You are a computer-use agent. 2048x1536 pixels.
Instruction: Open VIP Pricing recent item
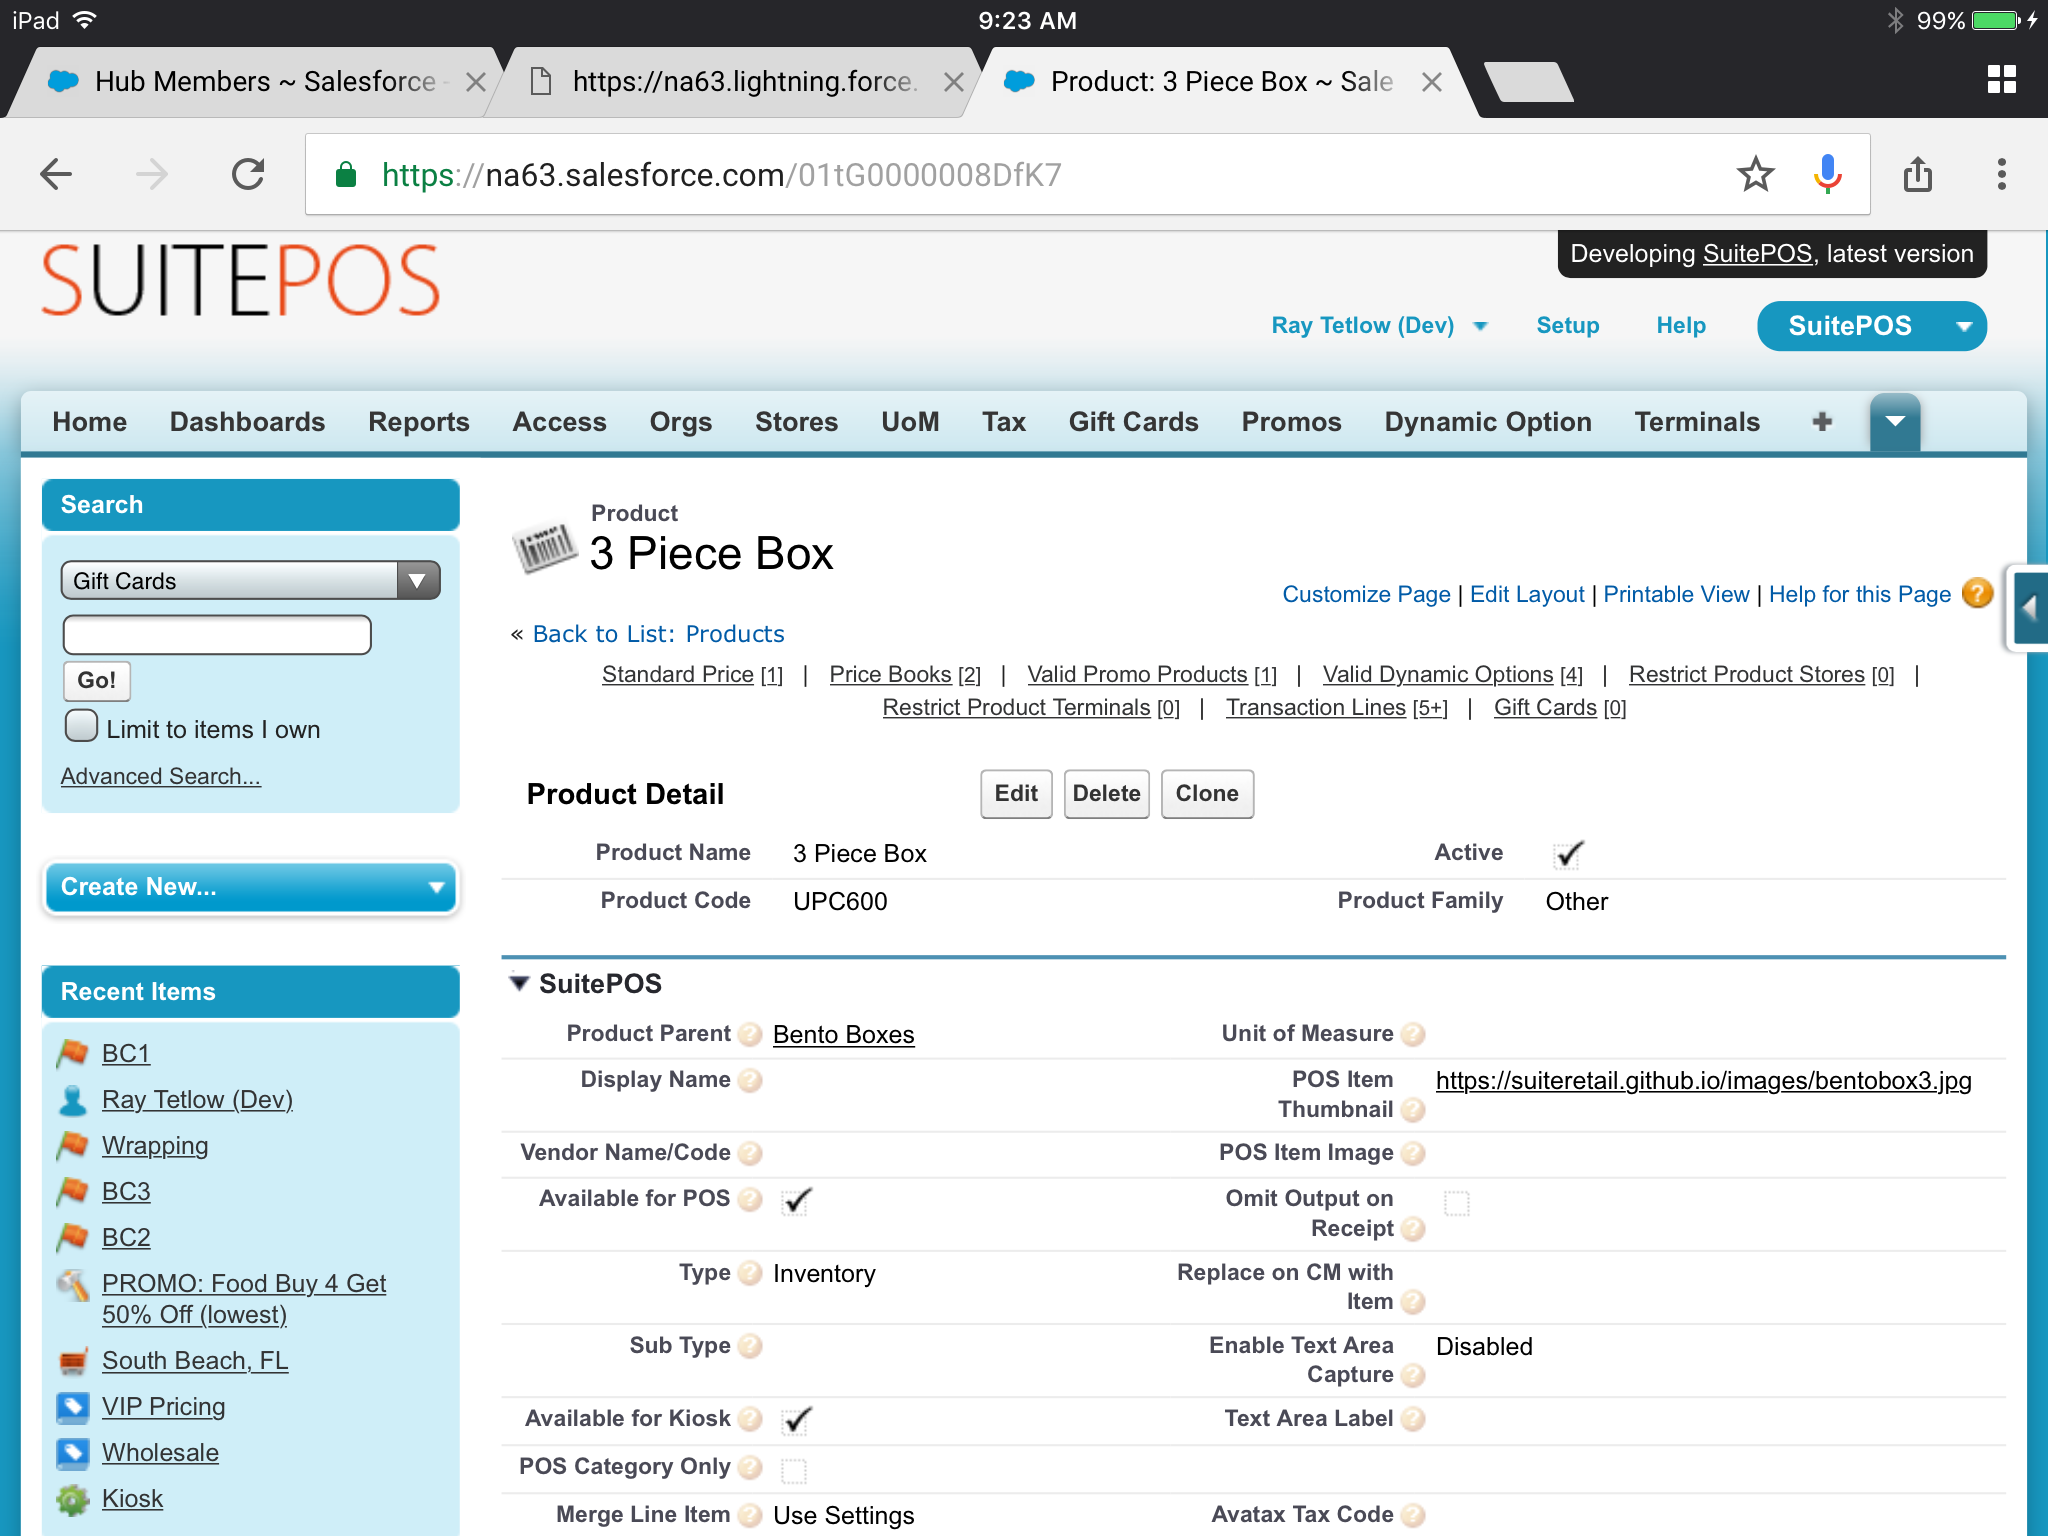163,1407
